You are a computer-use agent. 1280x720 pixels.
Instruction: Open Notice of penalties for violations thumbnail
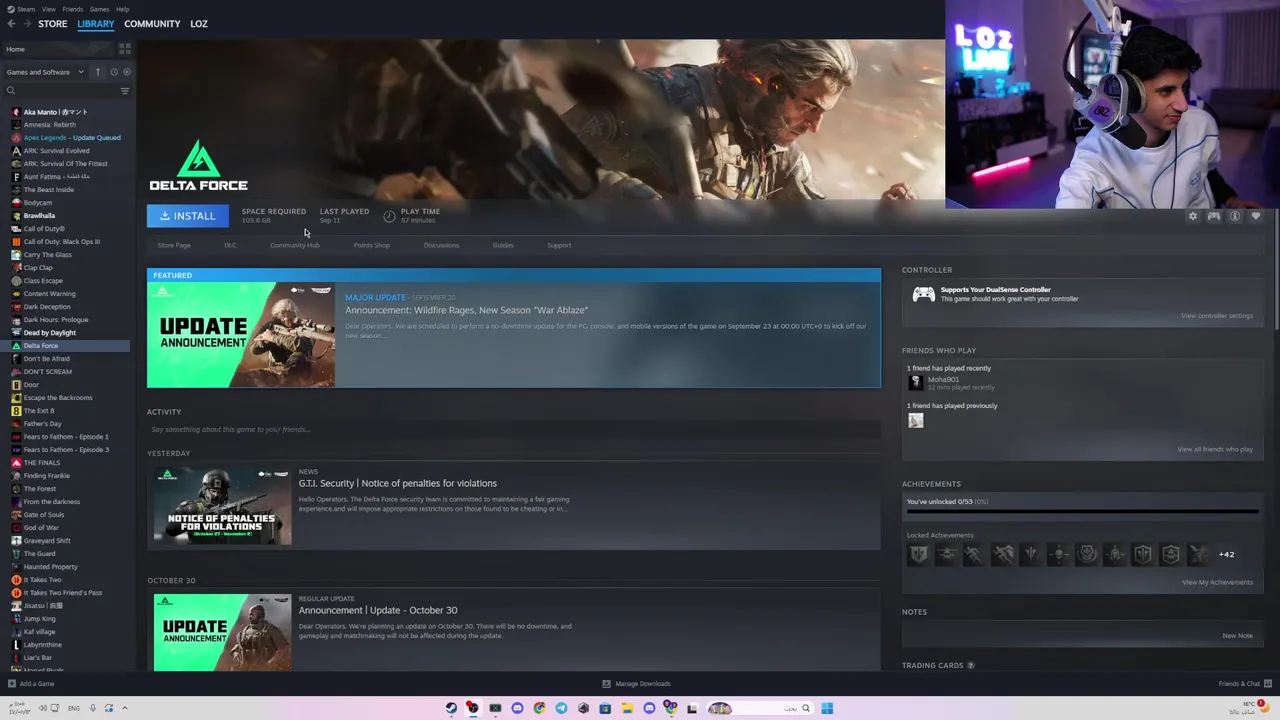pos(222,506)
